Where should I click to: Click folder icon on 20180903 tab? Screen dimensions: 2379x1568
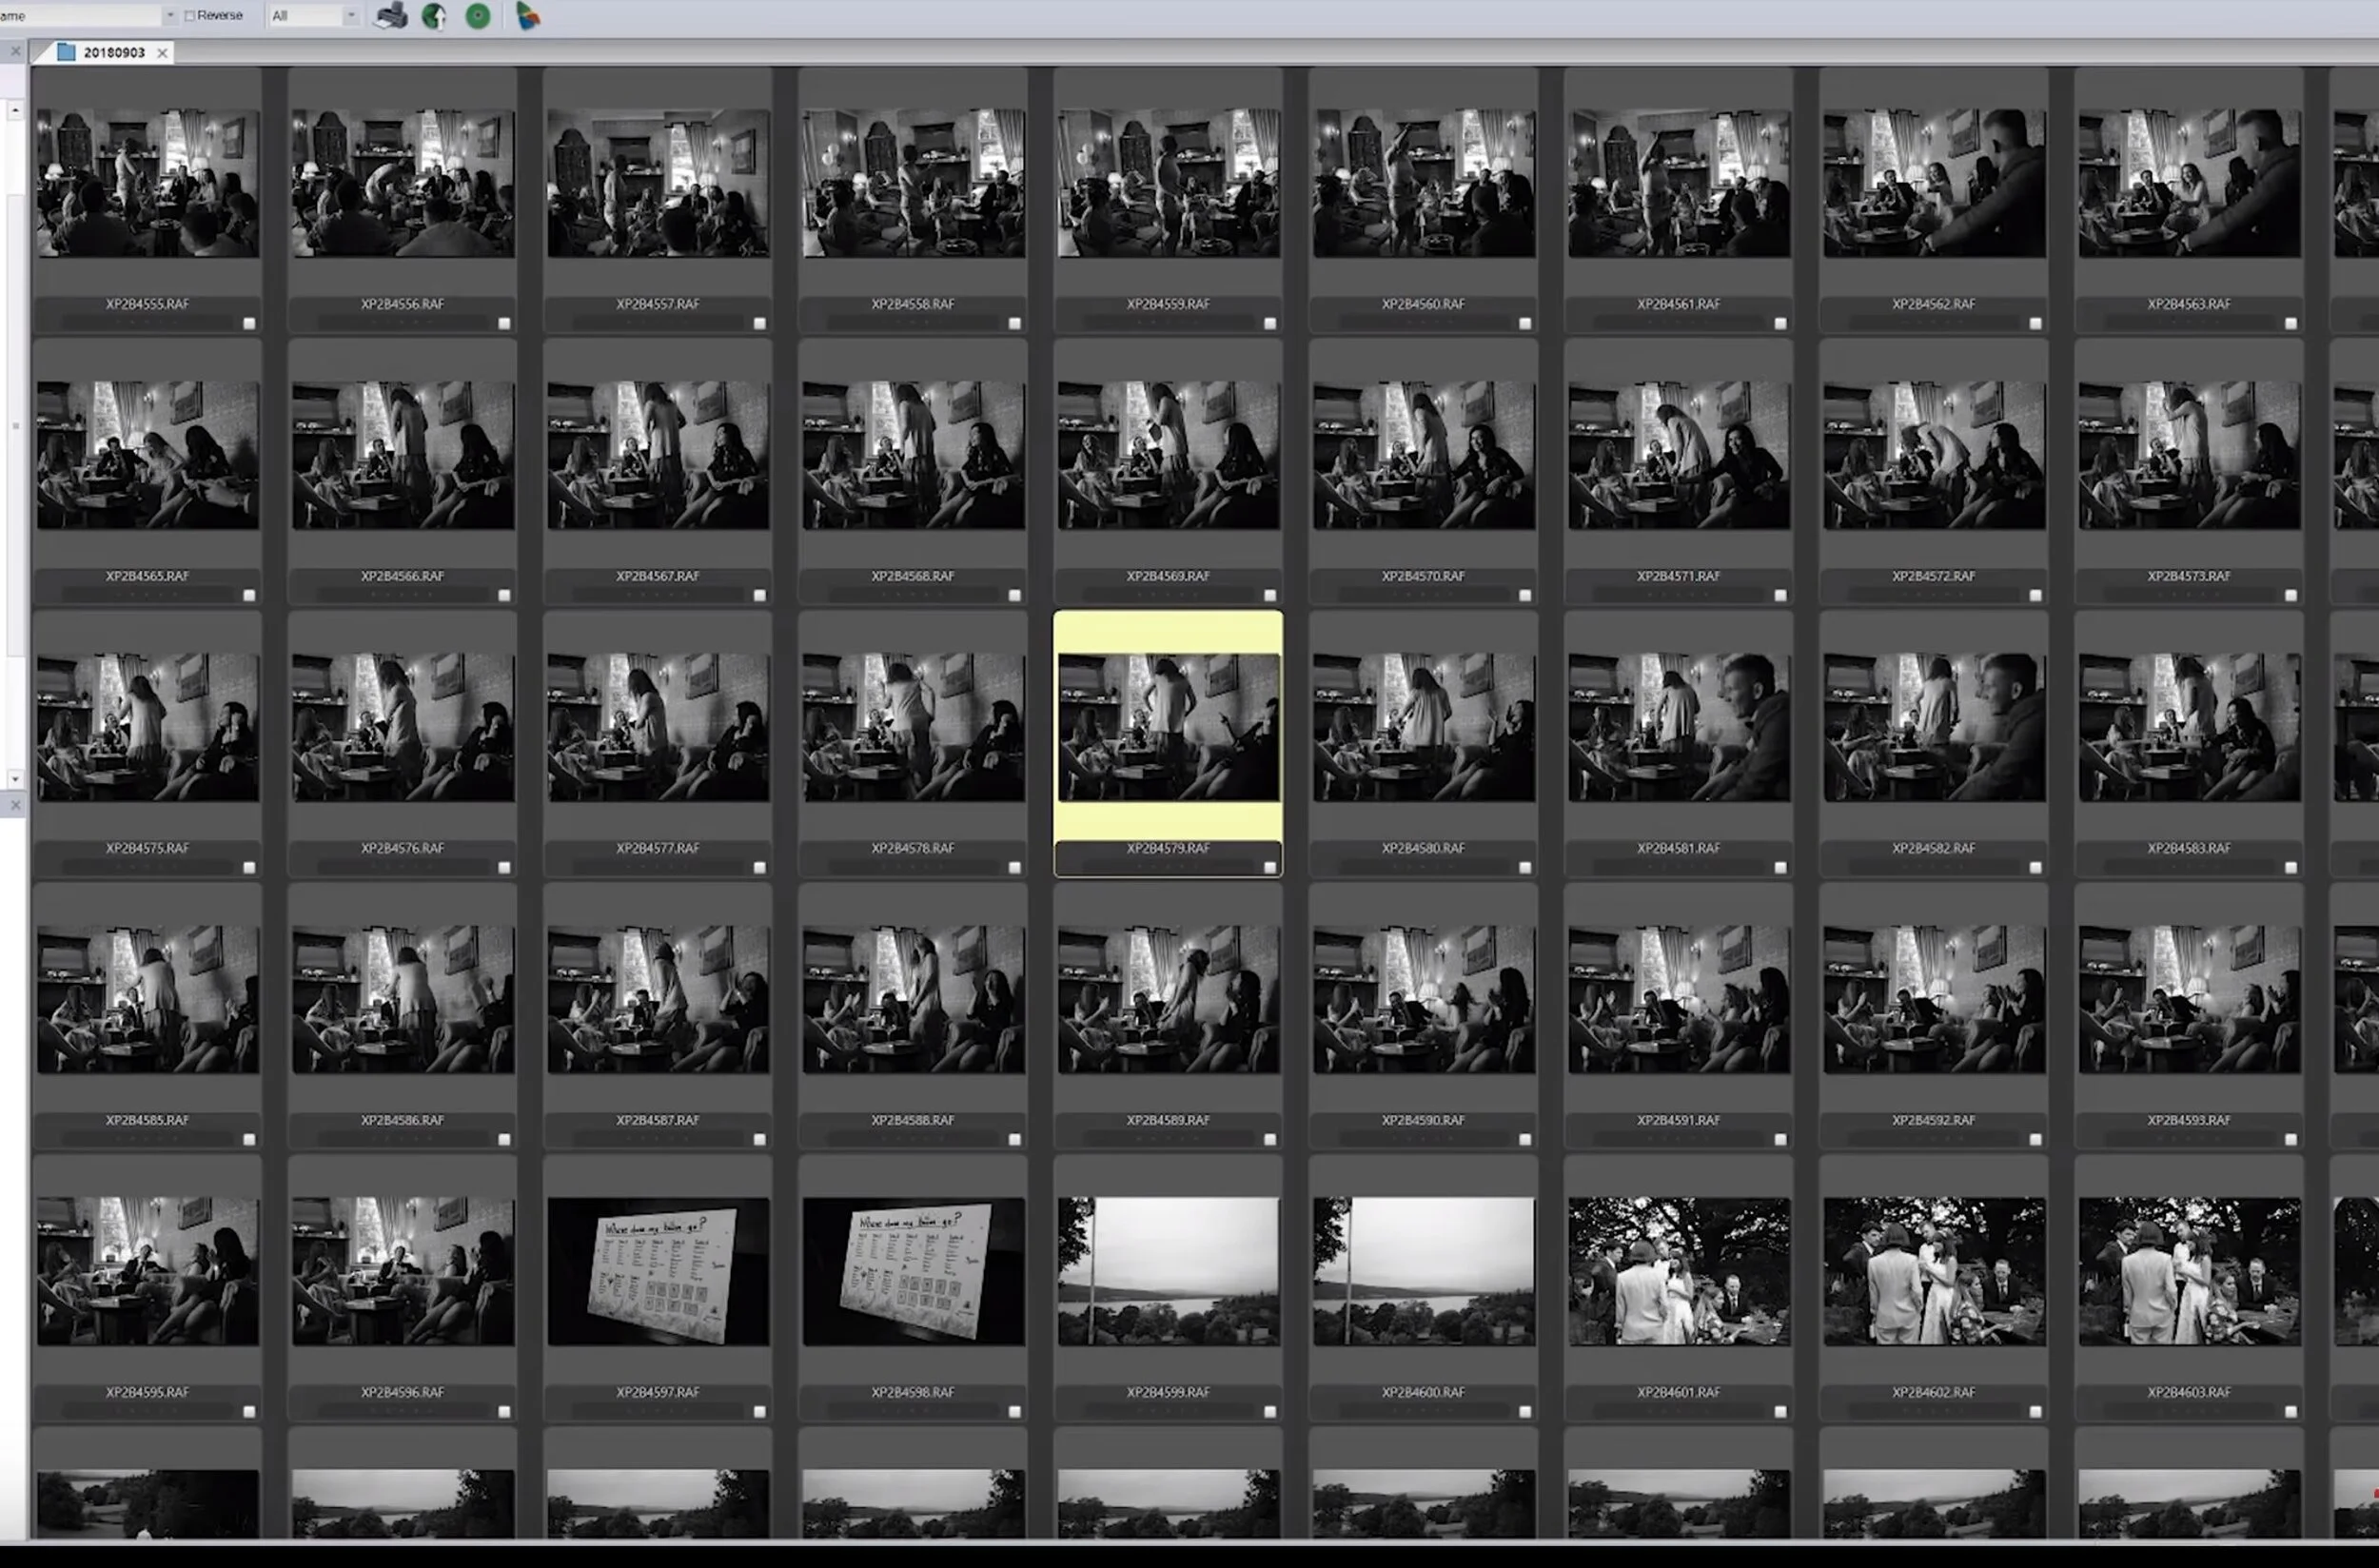(x=66, y=52)
